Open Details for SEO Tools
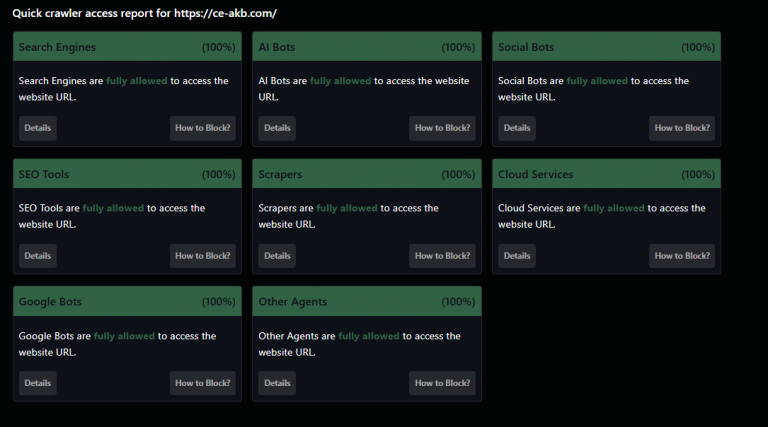Screen dimensions: 768x427 pos(38,256)
